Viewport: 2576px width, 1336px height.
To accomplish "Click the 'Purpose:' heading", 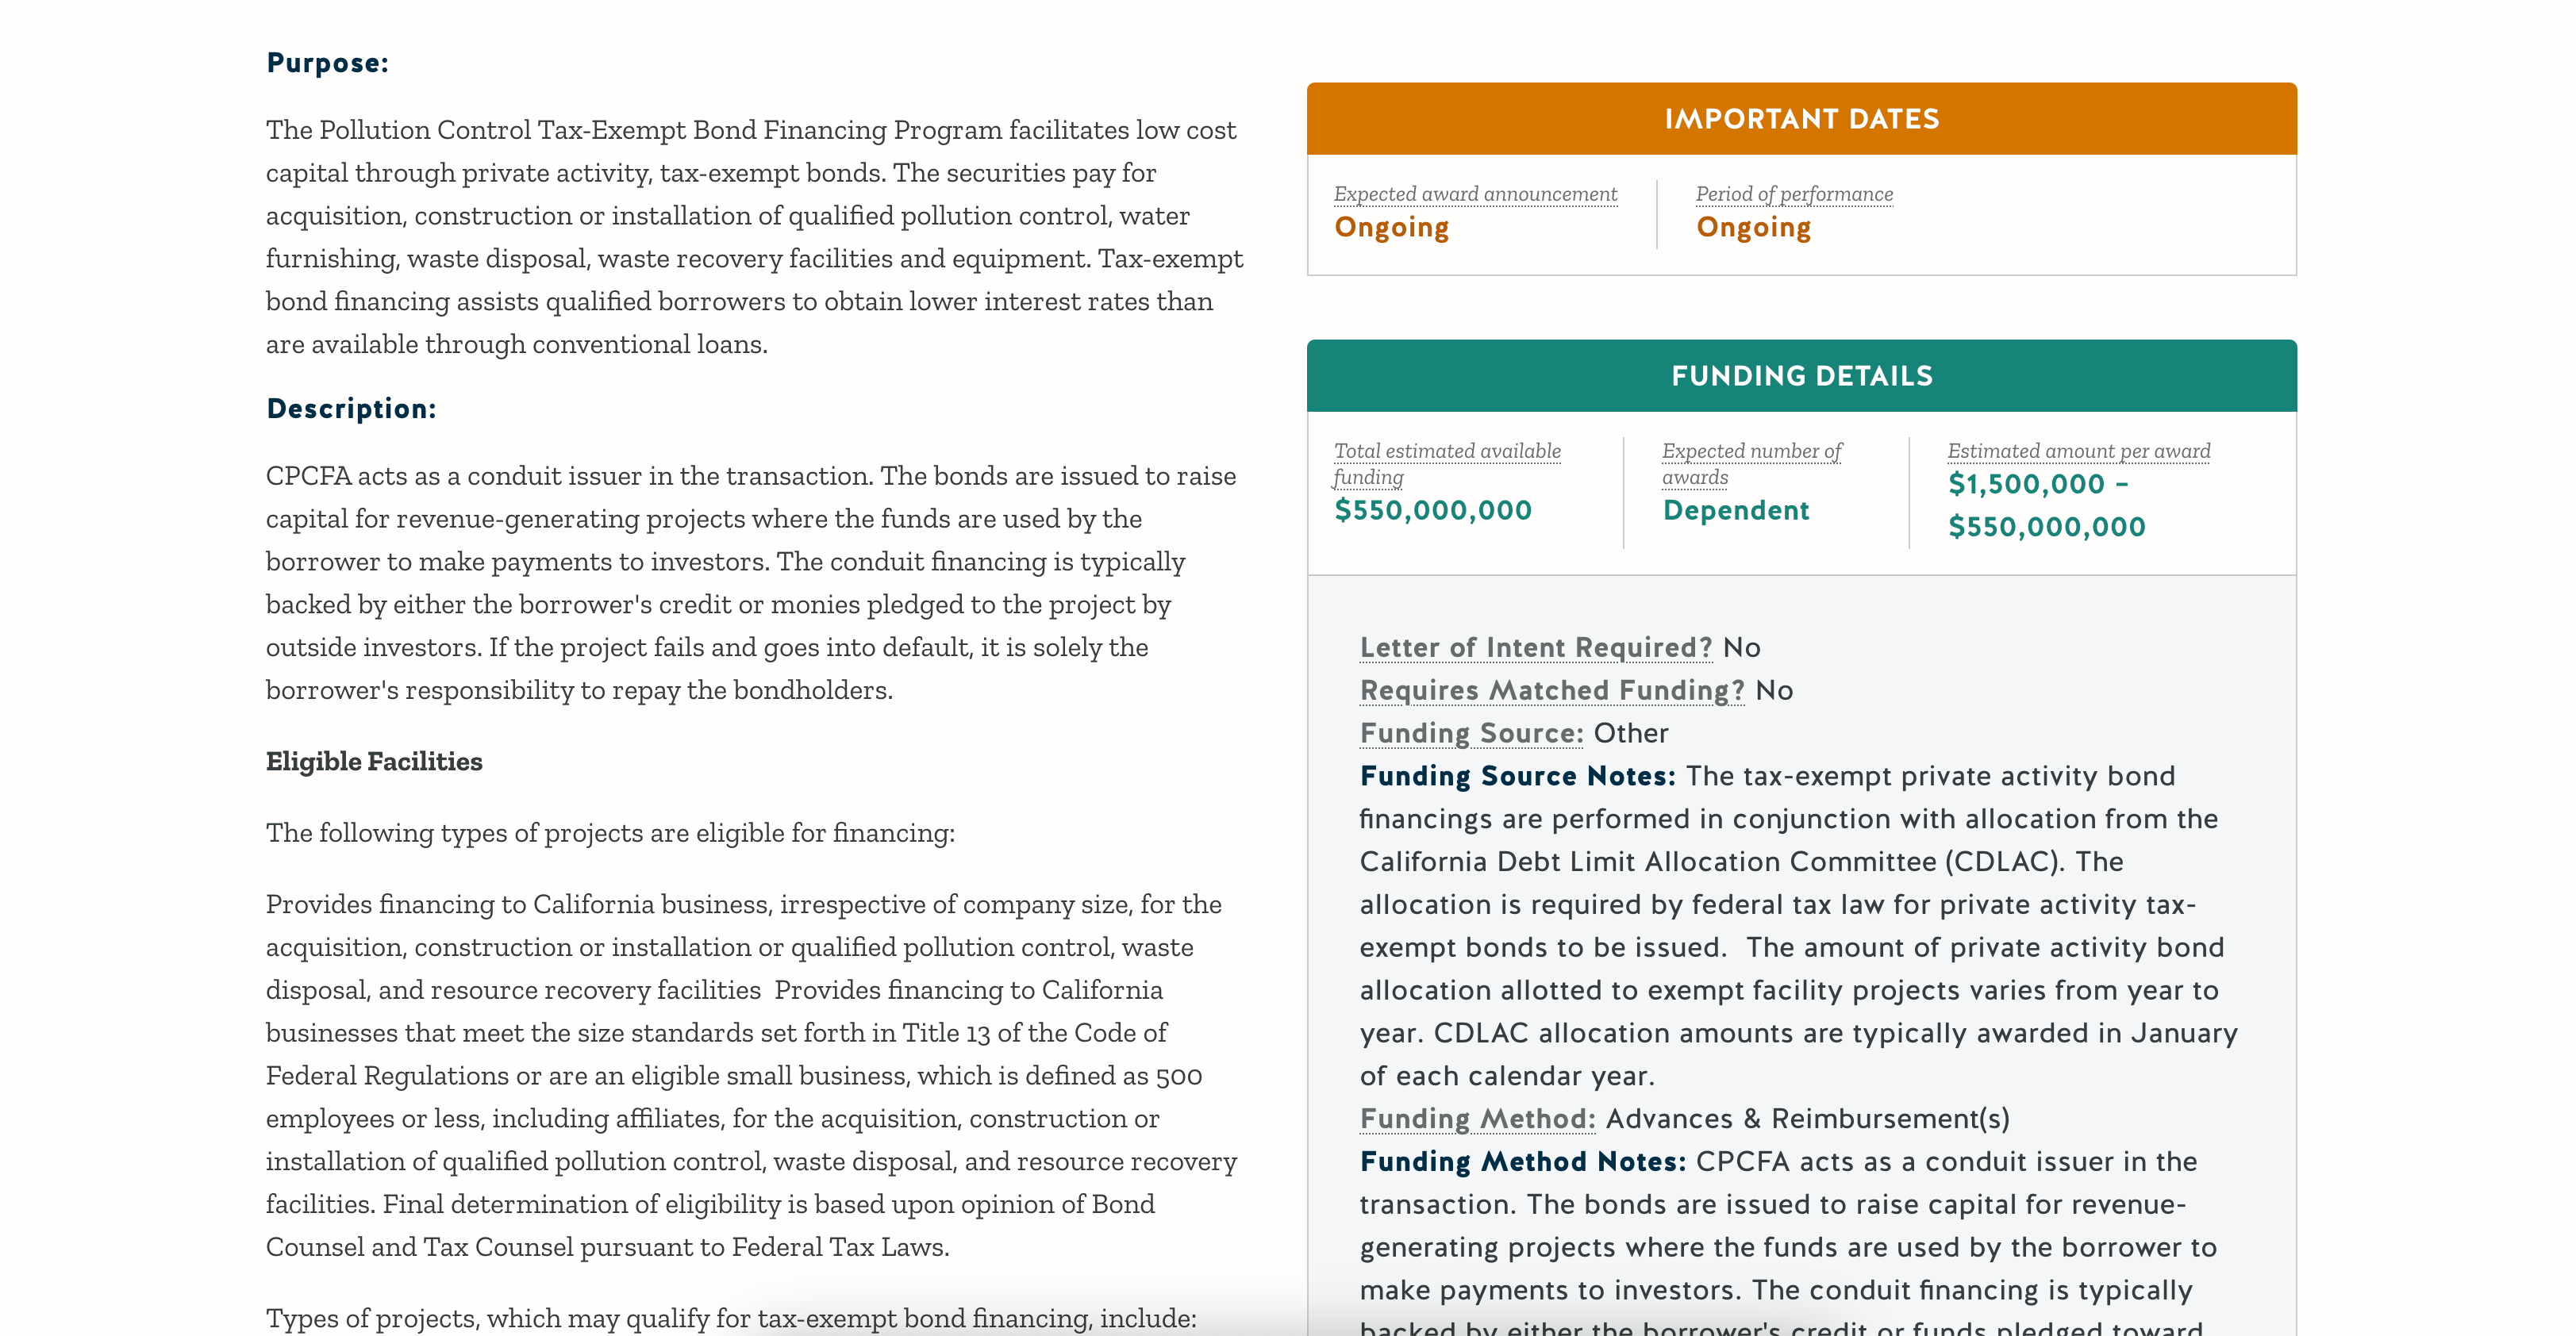I will [x=327, y=63].
